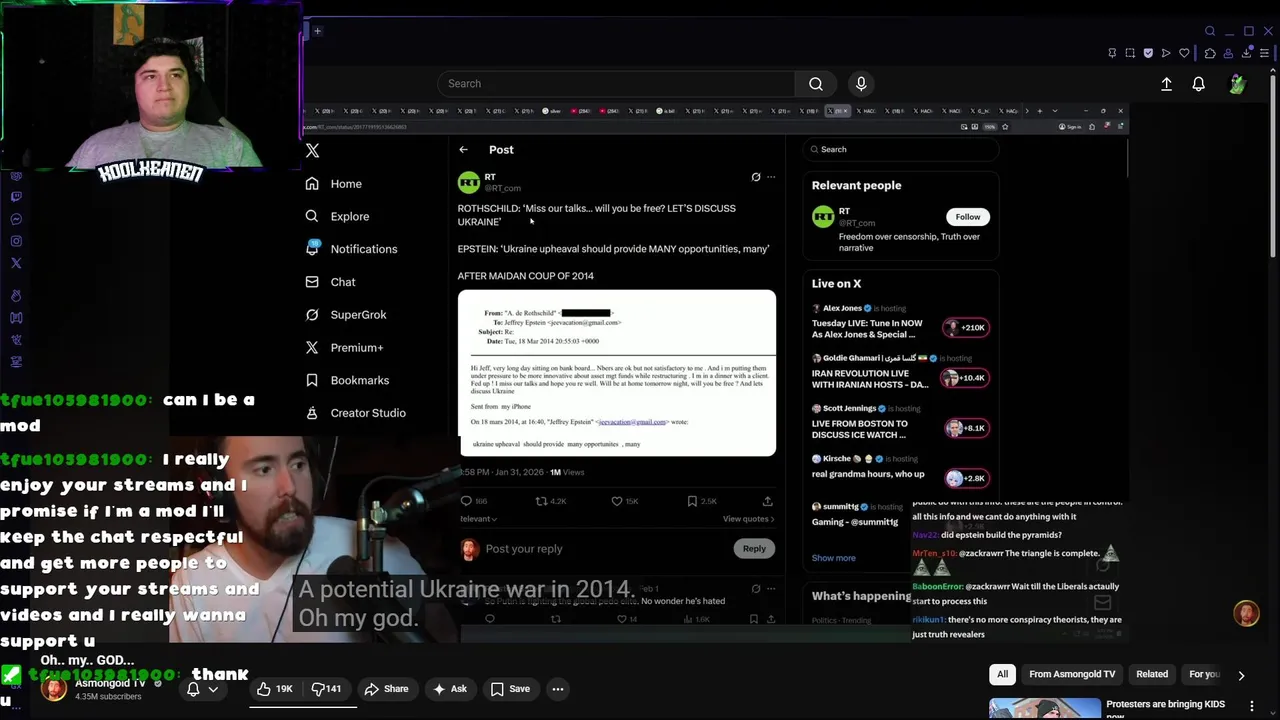Open SuperGrok in X sidebar
Viewport: 1280px width, 720px height.
(x=346, y=315)
